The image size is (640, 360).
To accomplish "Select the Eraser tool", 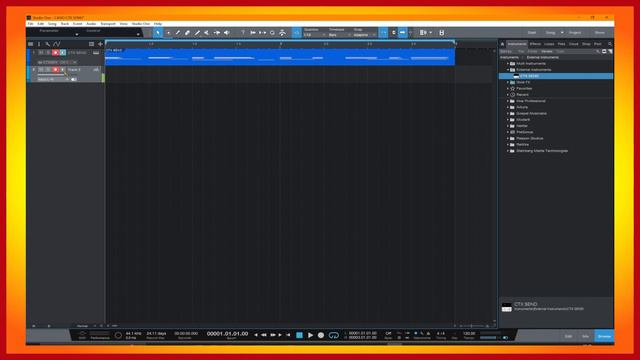I will pos(187,33).
